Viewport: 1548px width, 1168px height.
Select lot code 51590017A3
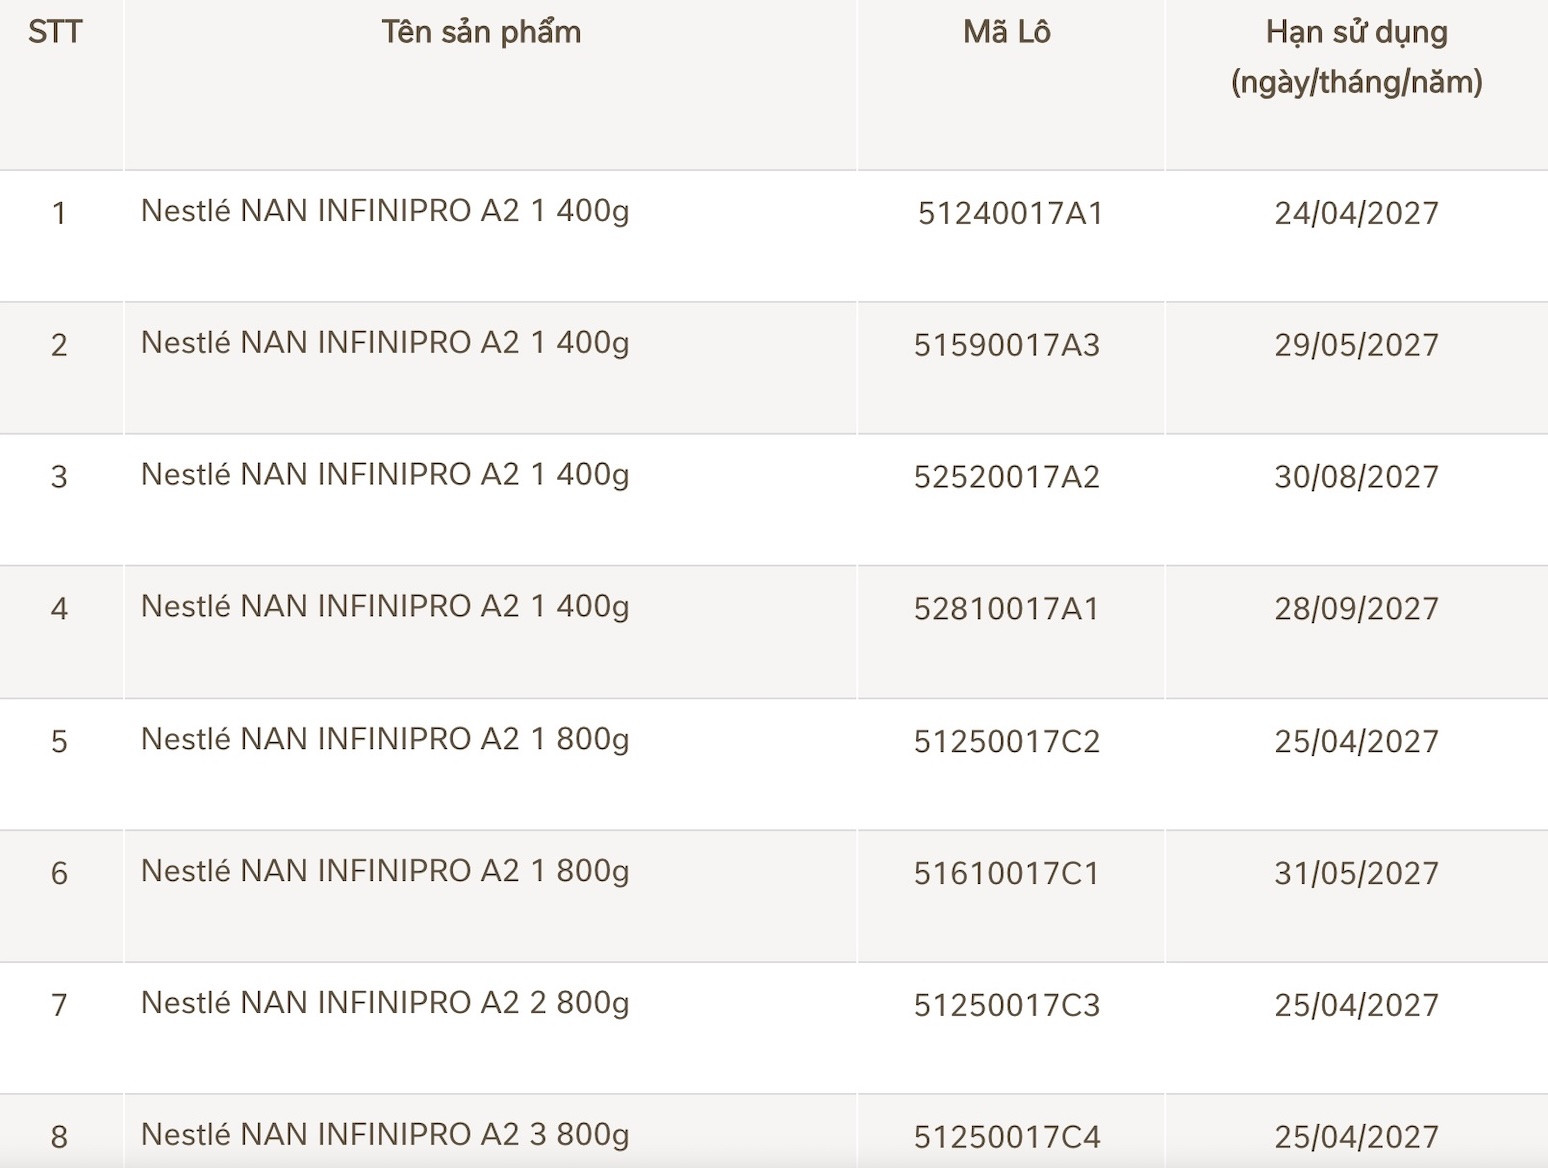point(1007,345)
